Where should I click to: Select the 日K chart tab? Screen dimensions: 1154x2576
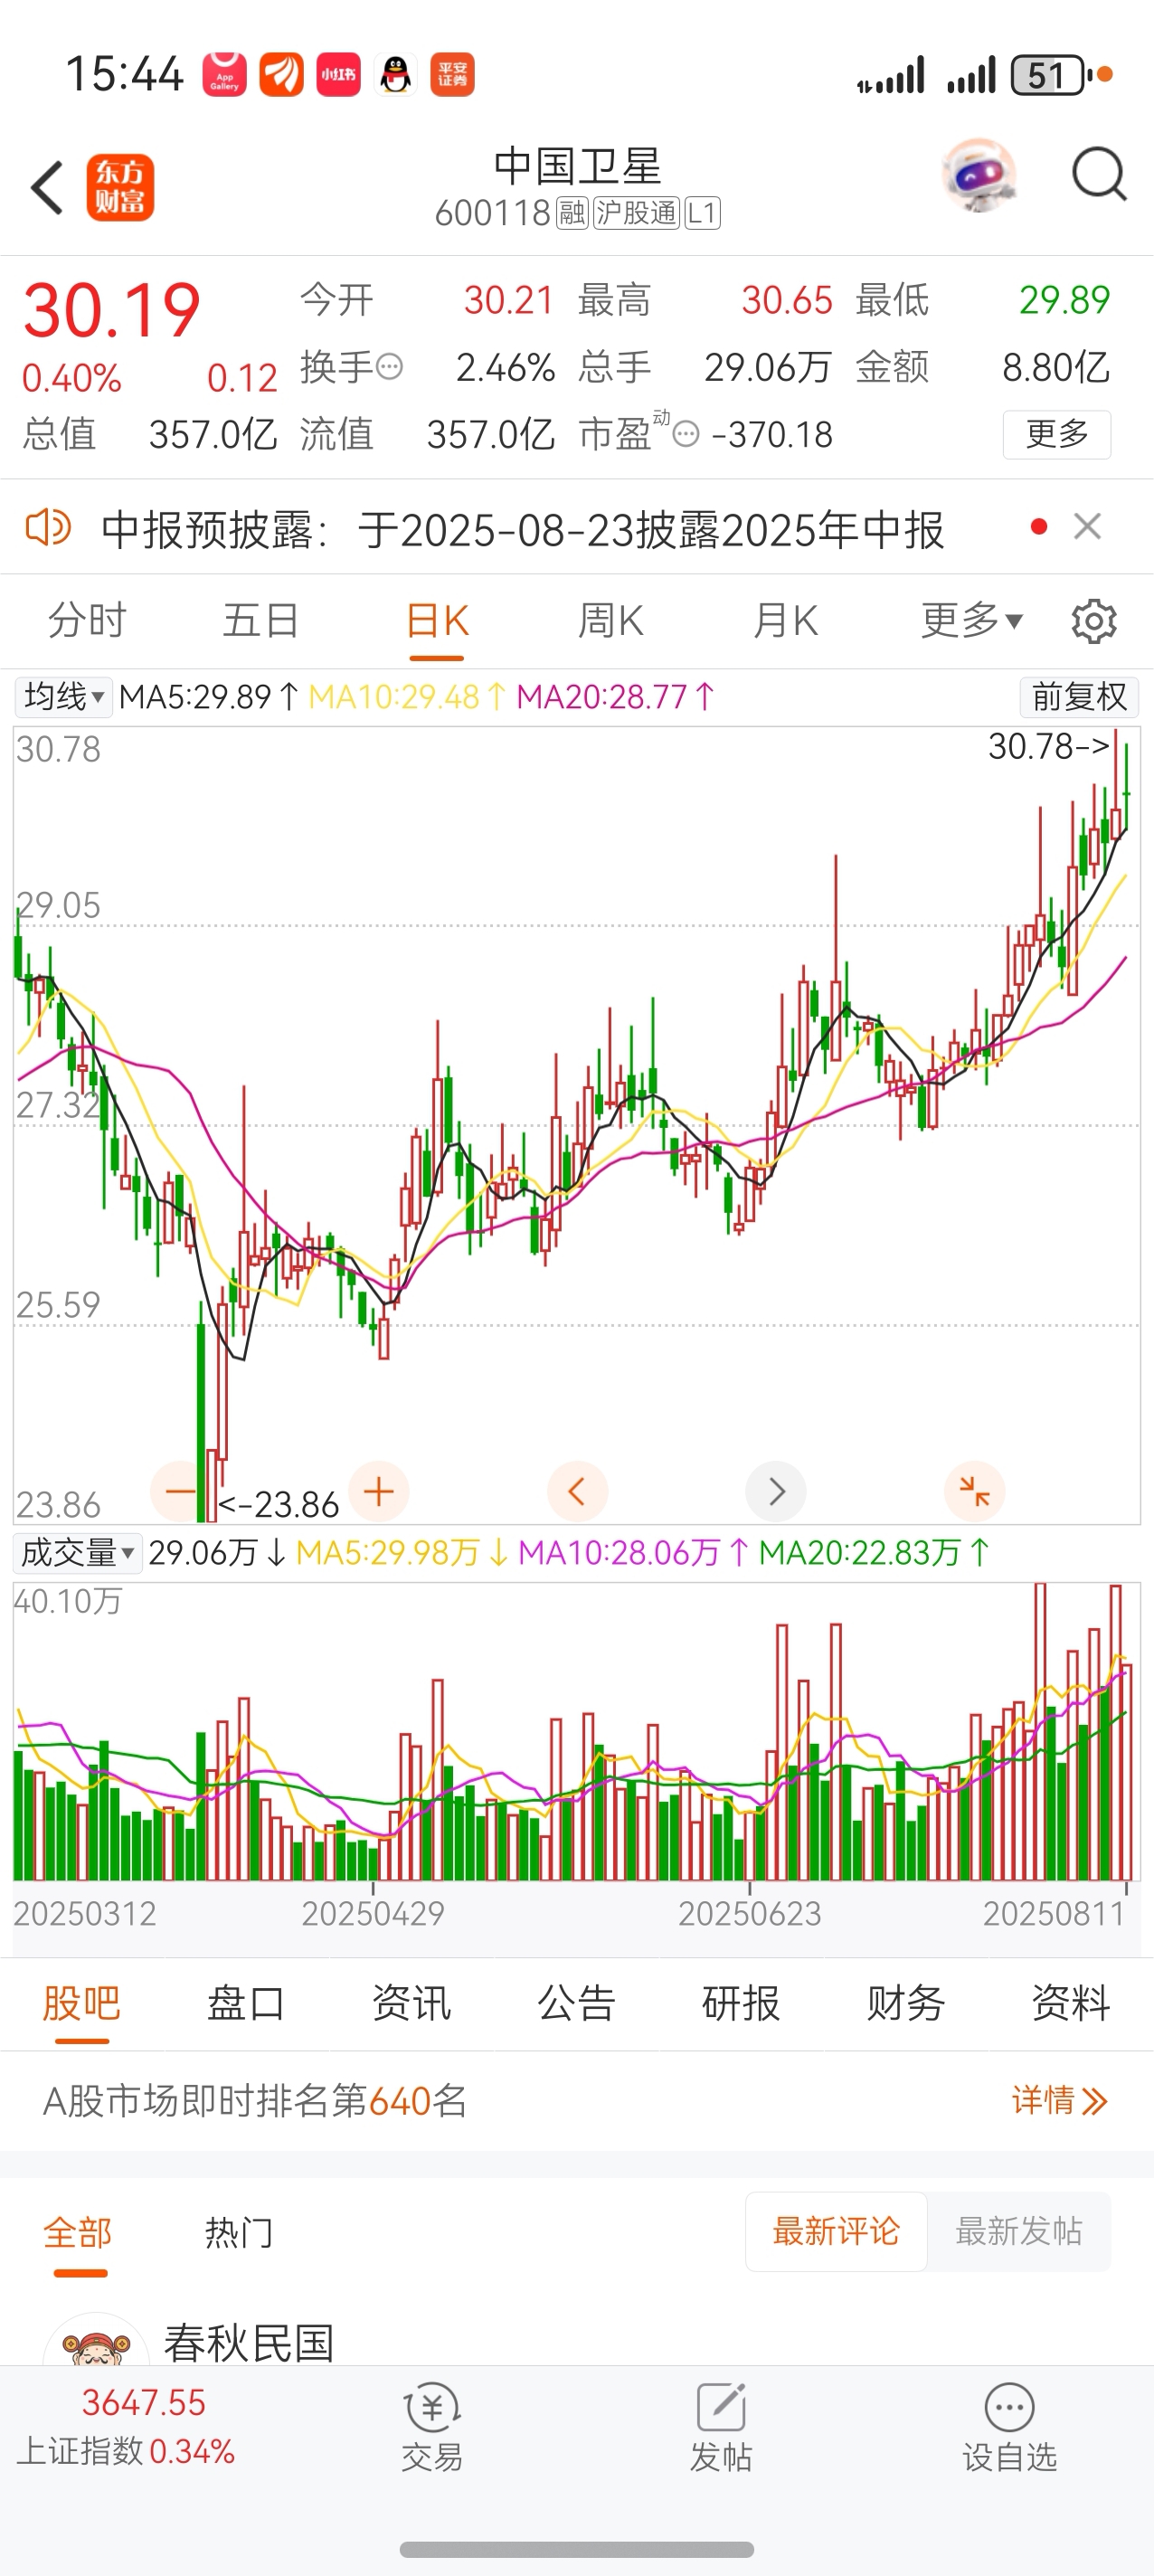coord(437,621)
